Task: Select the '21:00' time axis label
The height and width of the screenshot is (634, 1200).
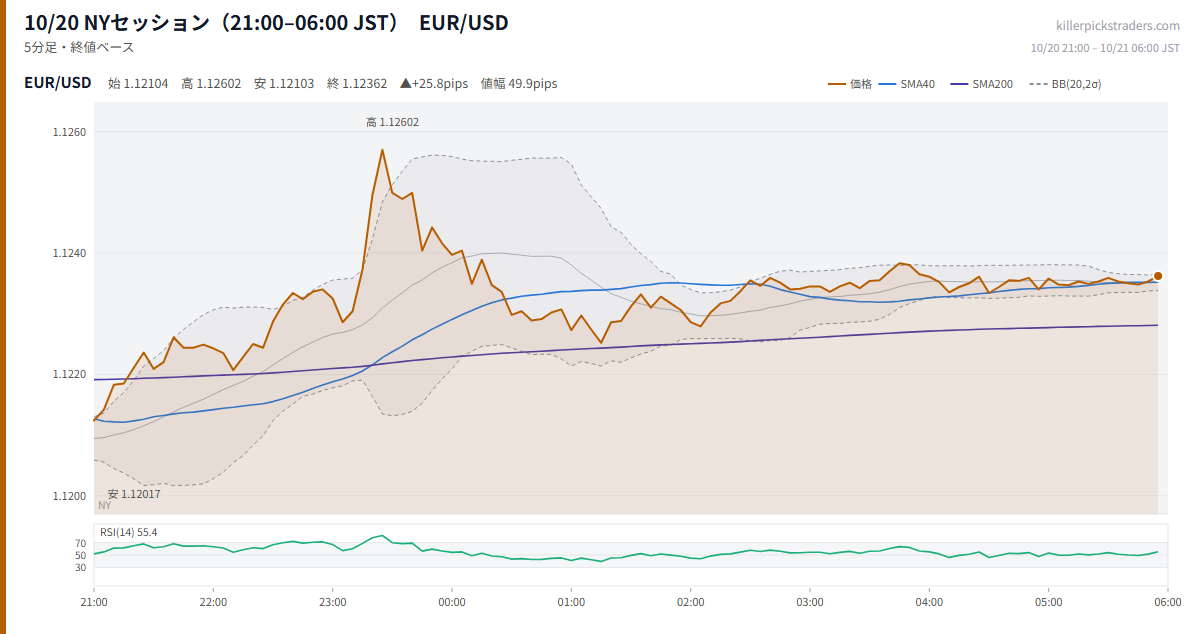Action: point(94,602)
